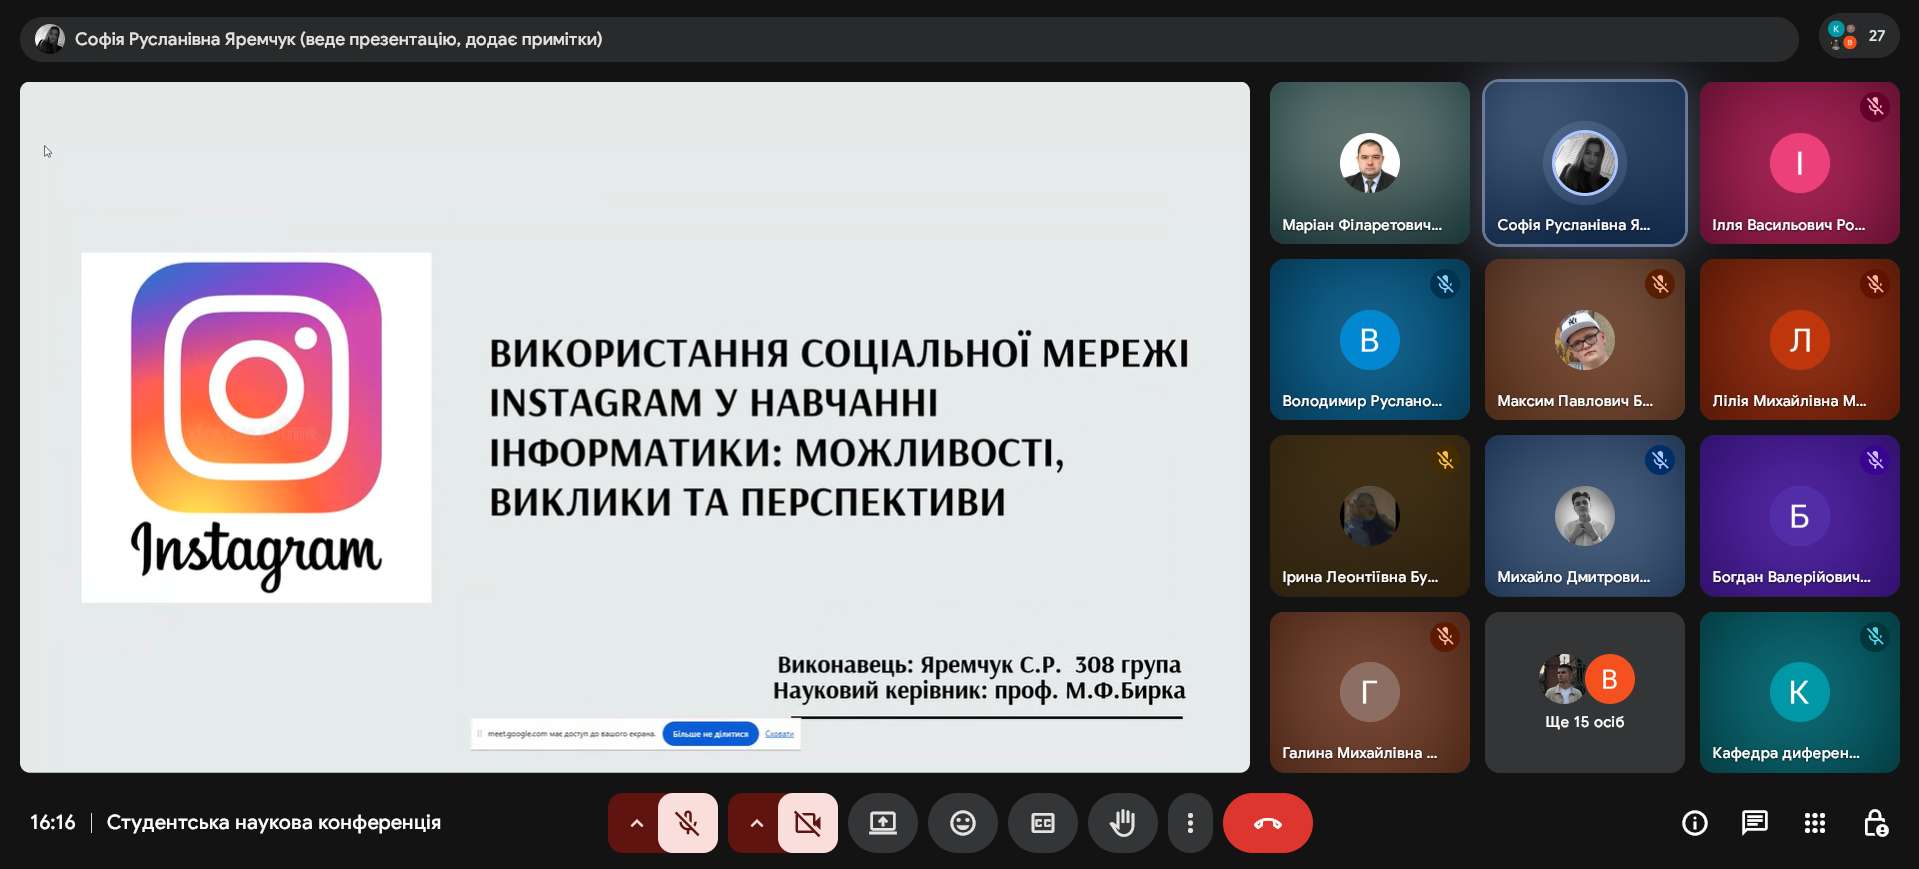Viewport: 1919px width, 869px height.
Task: Click avatar letter В on Володимир tile
Action: pos(1370,340)
